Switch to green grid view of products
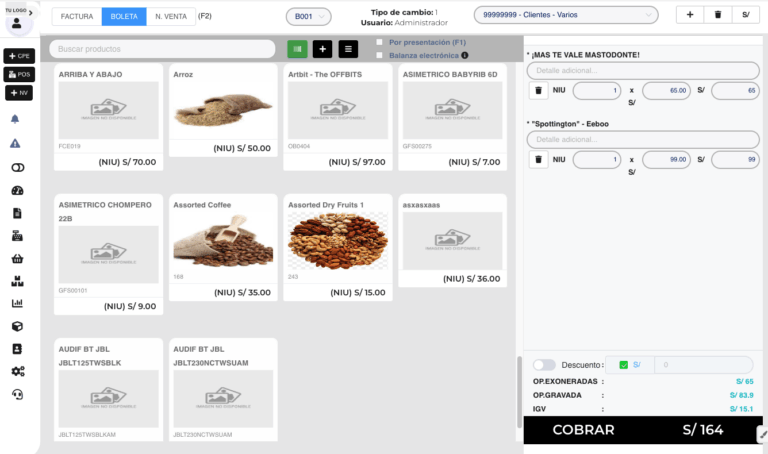Image resolution: width=768 pixels, height=454 pixels. click(297, 49)
